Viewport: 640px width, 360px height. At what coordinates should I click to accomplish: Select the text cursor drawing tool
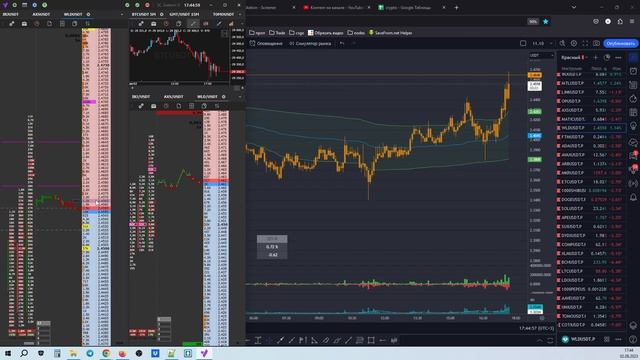coord(258,340)
